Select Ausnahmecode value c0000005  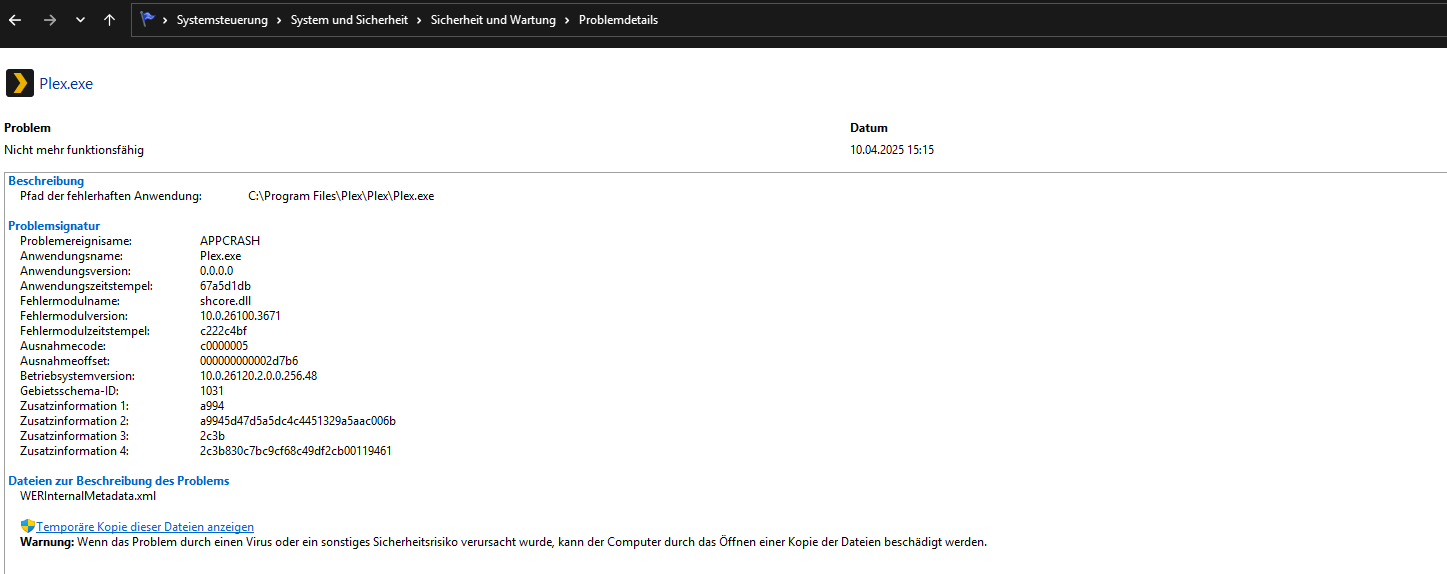pyautogui.click(x=224, y=346)
